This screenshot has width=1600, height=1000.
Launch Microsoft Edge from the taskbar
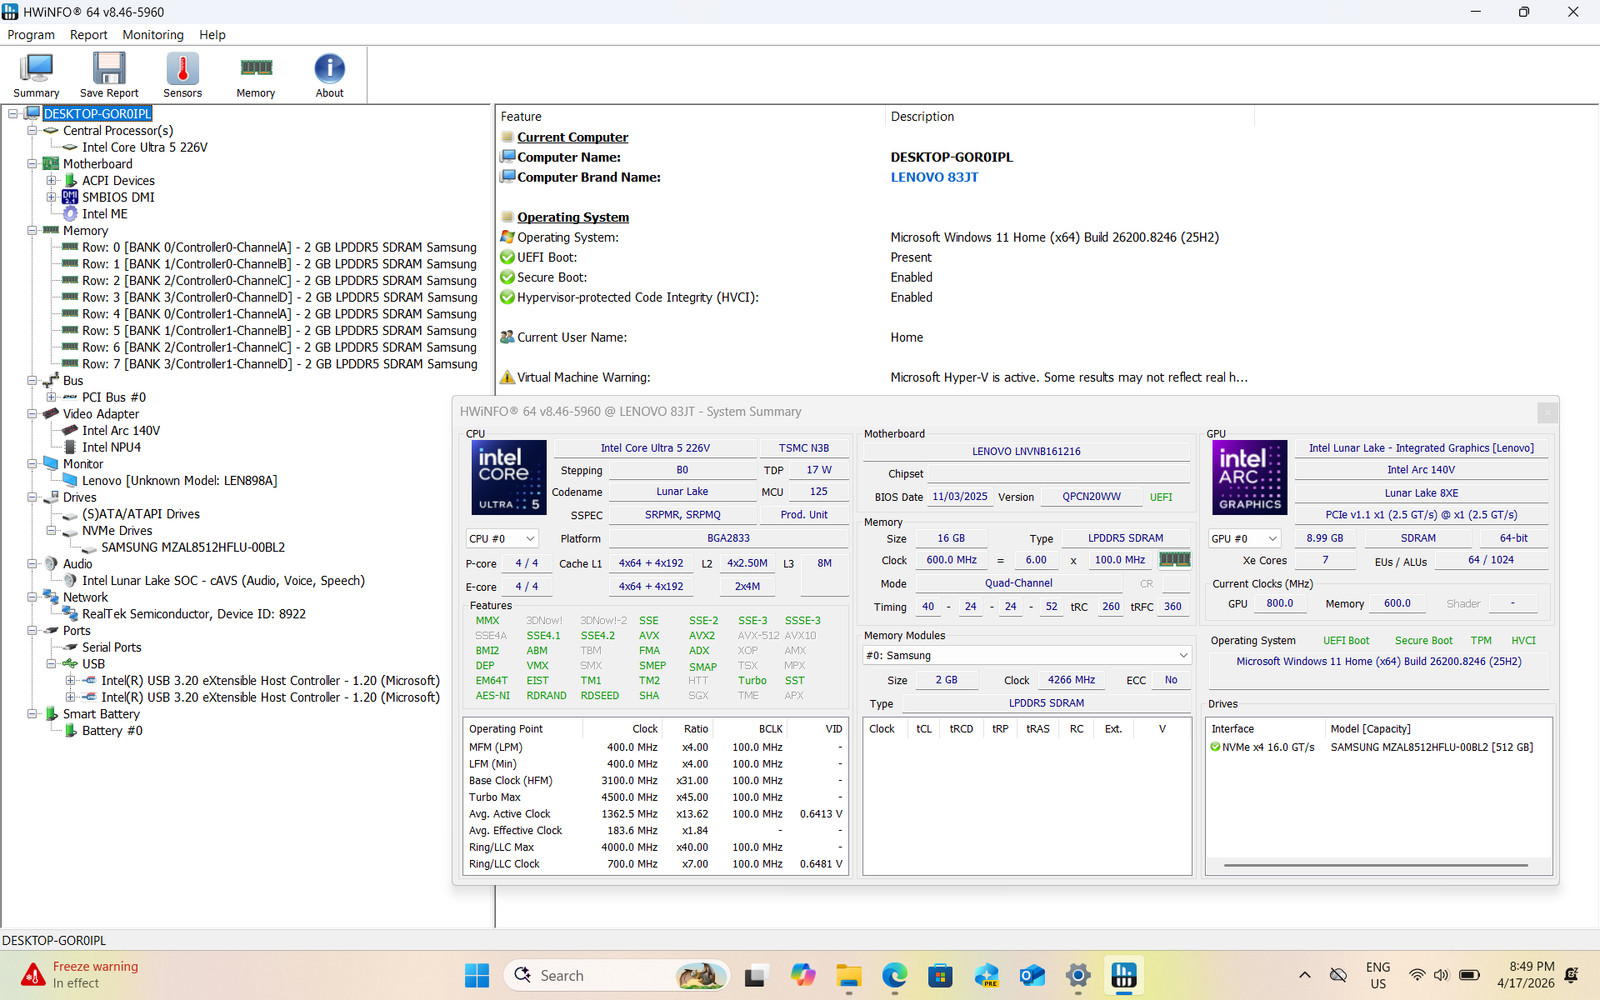pyautogui.click(x=894, y=975)
